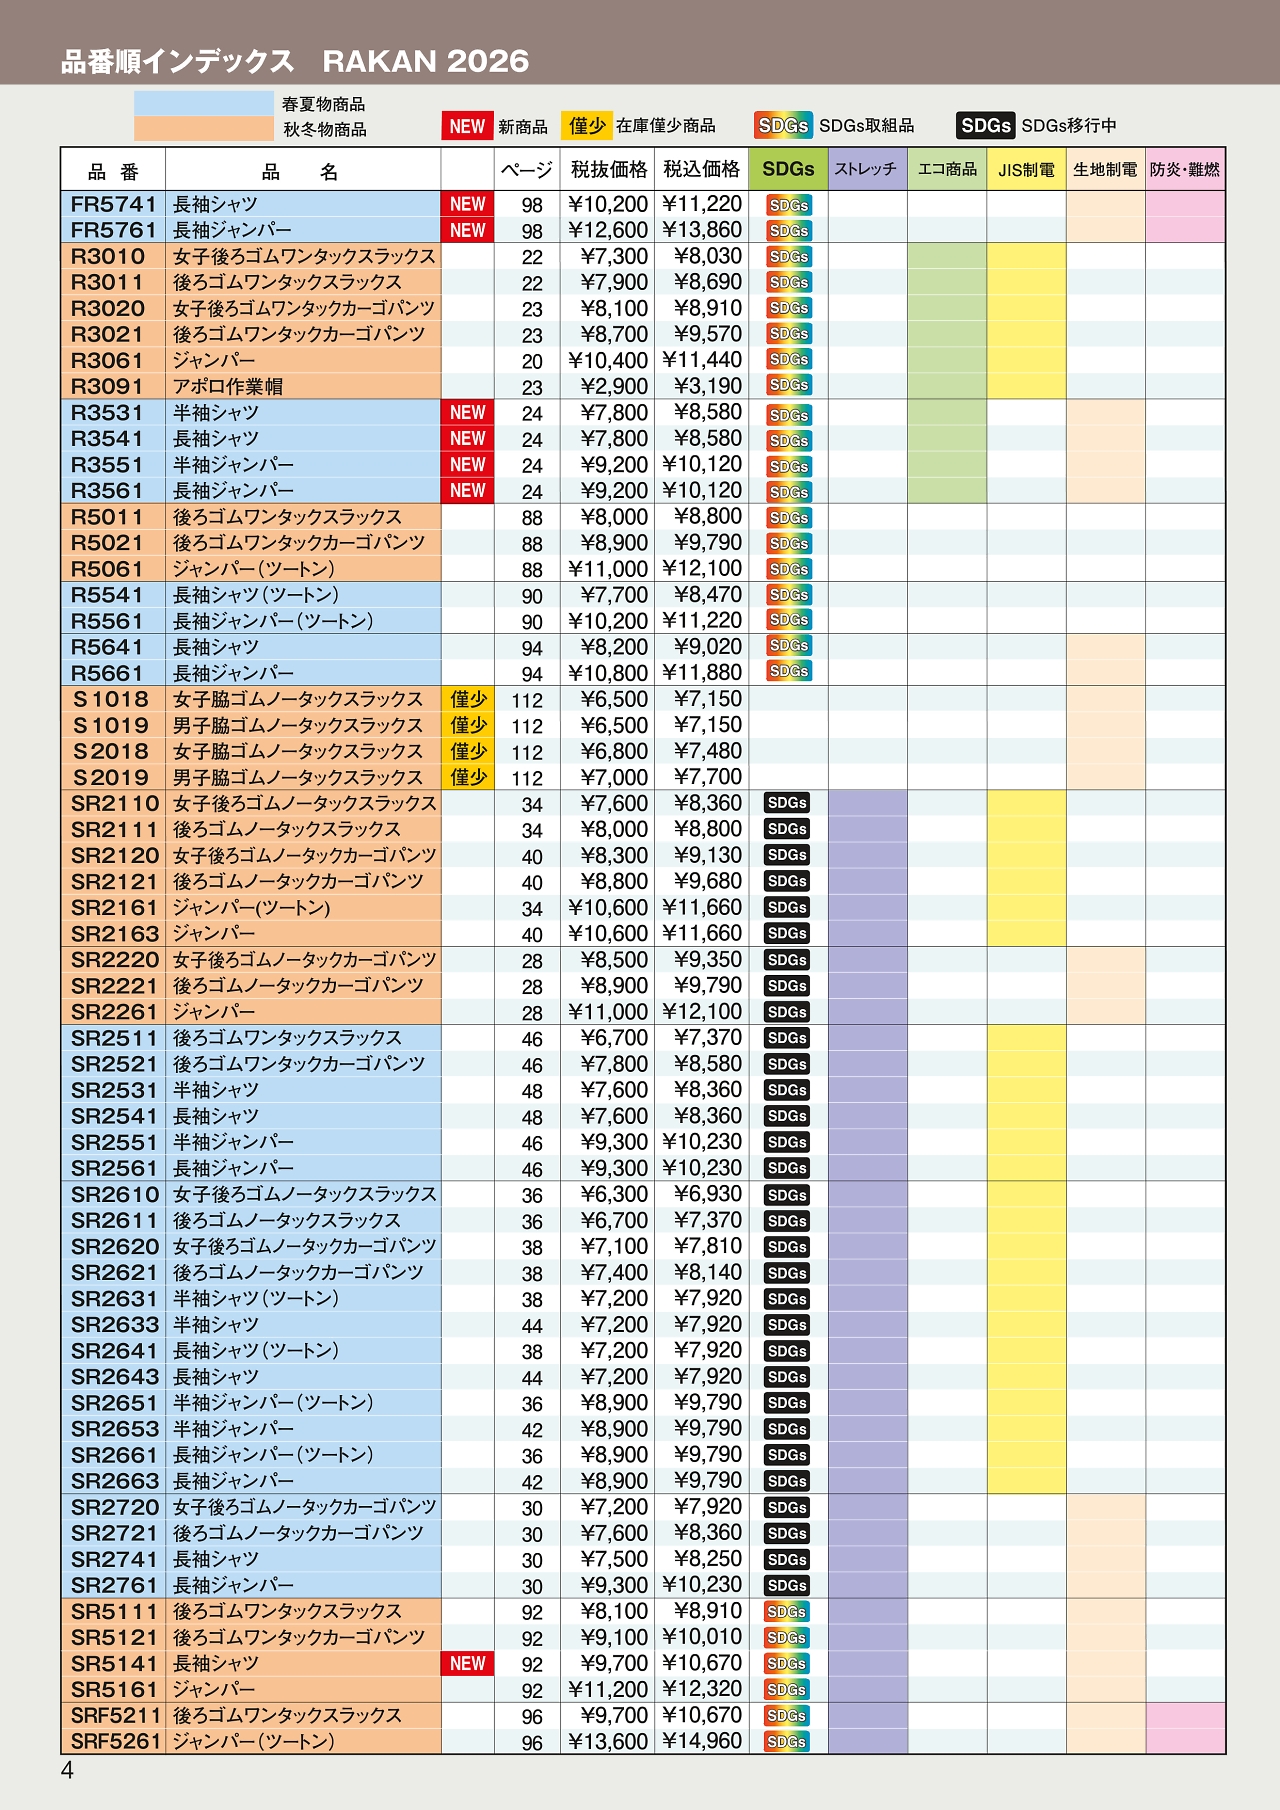Click the SDGs badge in the R3010 row
Image resolution: width=1280 pixels, height=1810 pixels.
(789, 257)
